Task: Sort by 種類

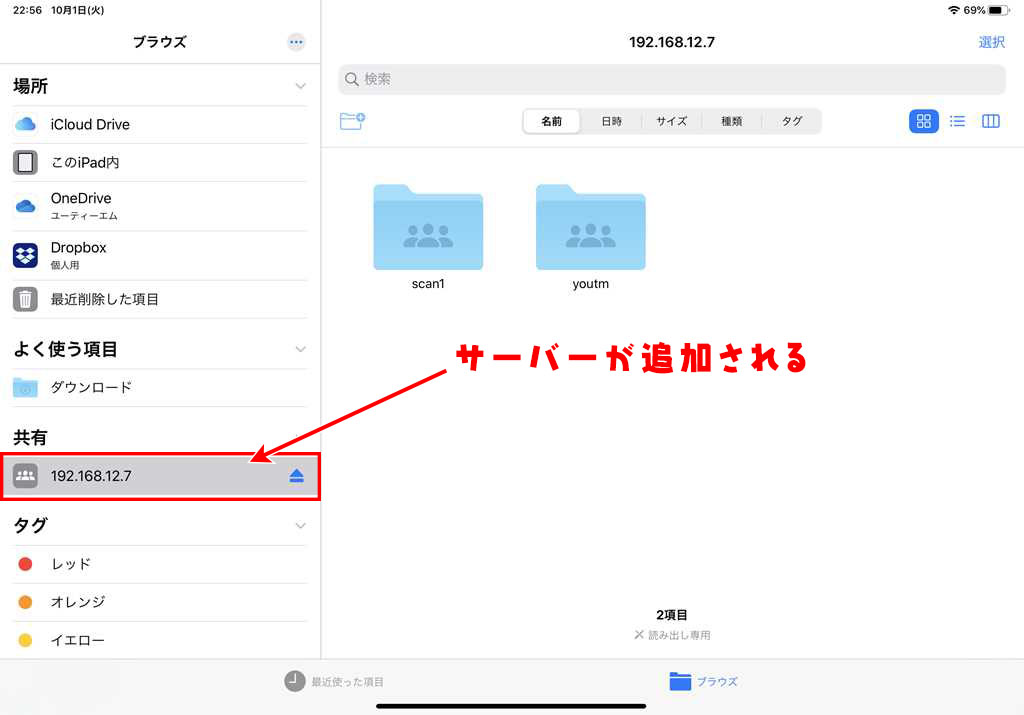Action: point(731,121)
